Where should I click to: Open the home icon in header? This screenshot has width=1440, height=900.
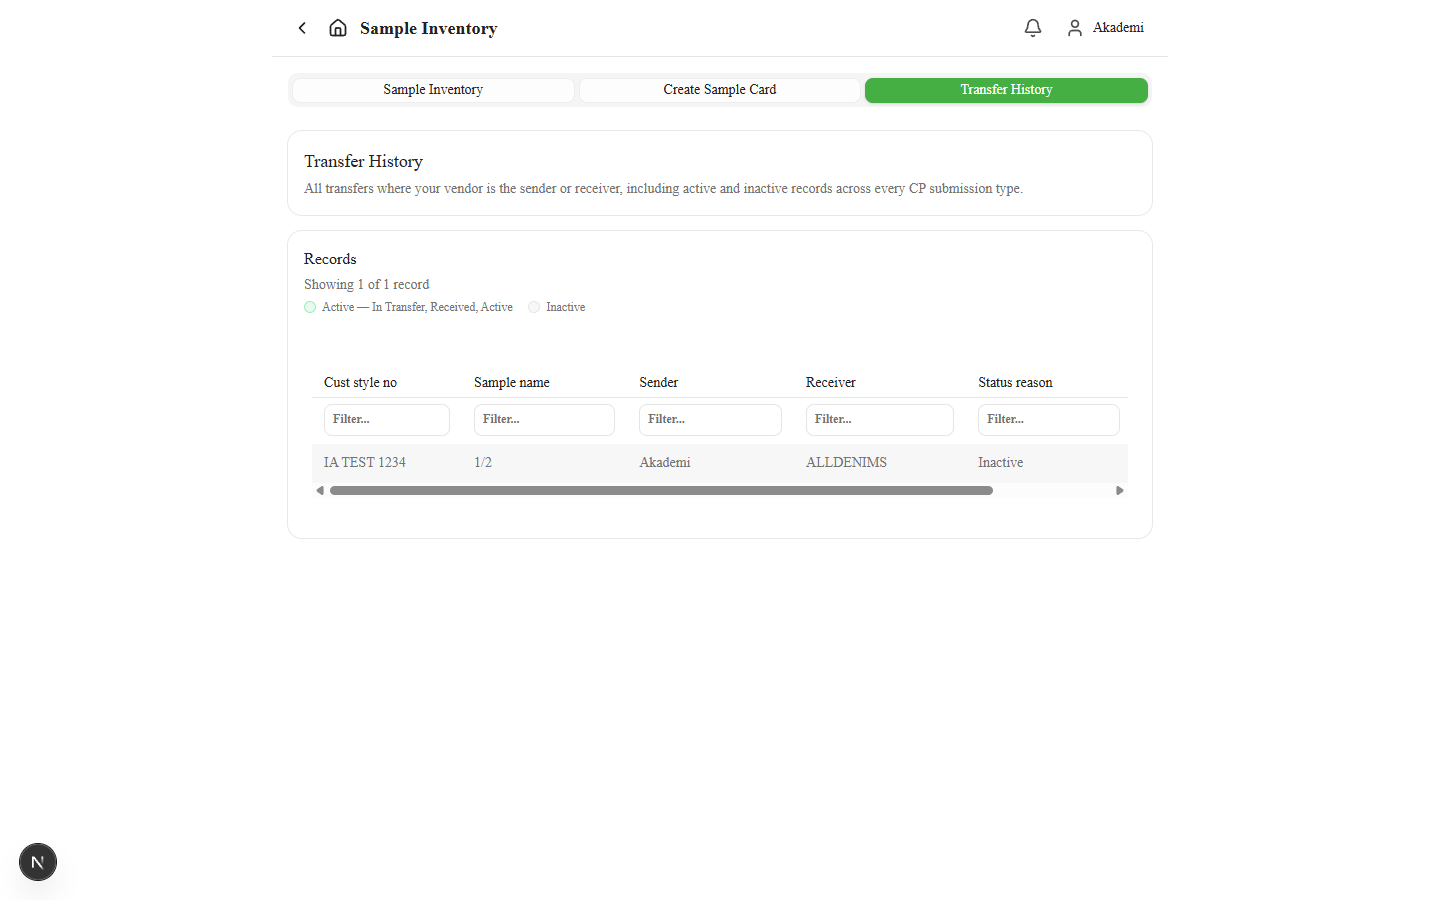(x=338, y=28)
